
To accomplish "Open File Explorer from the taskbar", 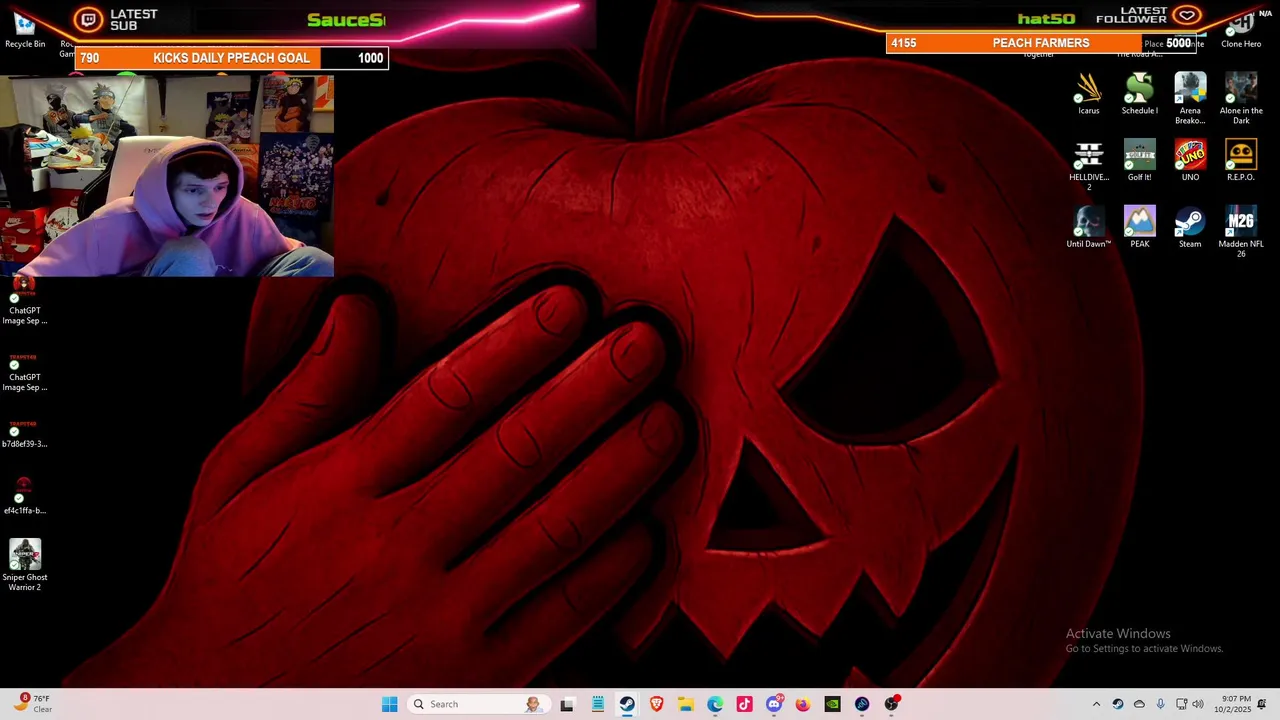I will click(685, 704).
